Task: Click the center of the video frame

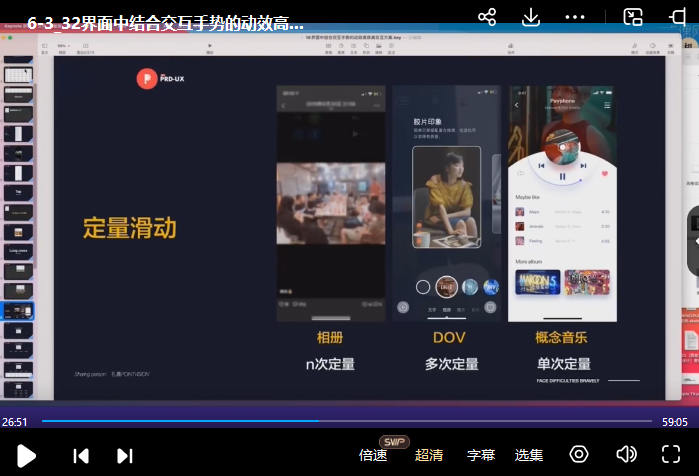Action: click(x=349, y=220)
